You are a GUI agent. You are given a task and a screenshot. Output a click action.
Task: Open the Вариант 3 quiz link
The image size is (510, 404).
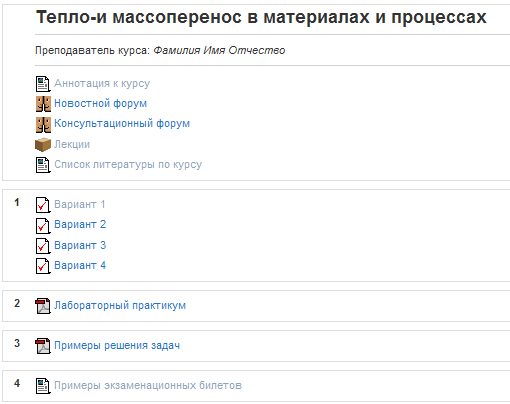(x=80, y=245)
